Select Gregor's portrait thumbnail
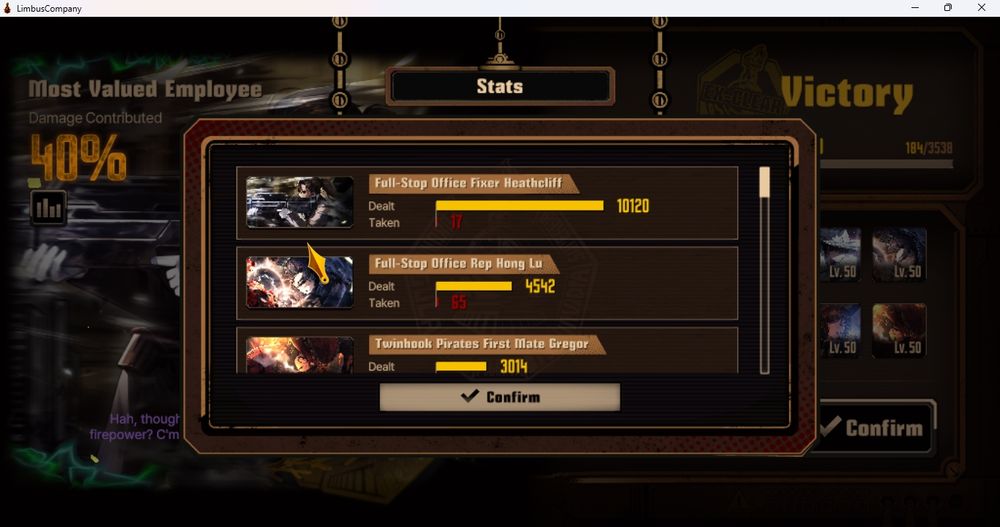 click(x=300, y=355)
